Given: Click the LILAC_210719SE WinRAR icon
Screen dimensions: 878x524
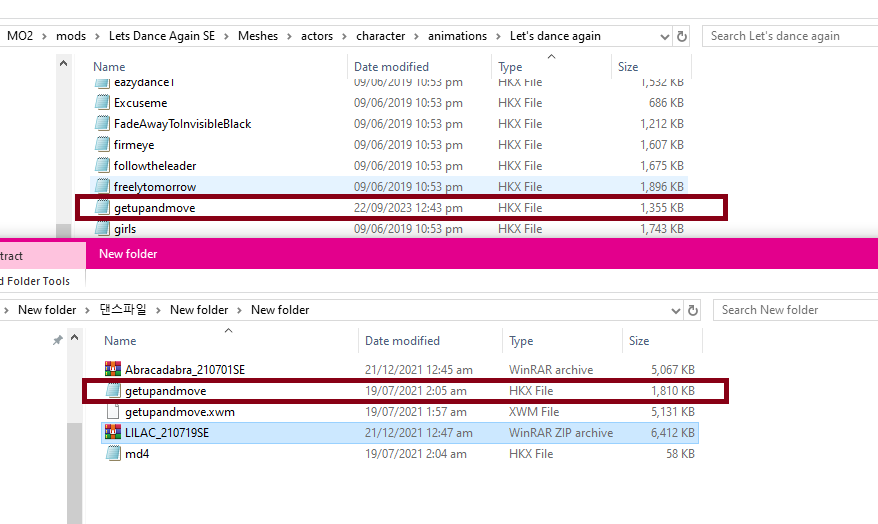Looking at the screenshot, I should click(113, 432).
